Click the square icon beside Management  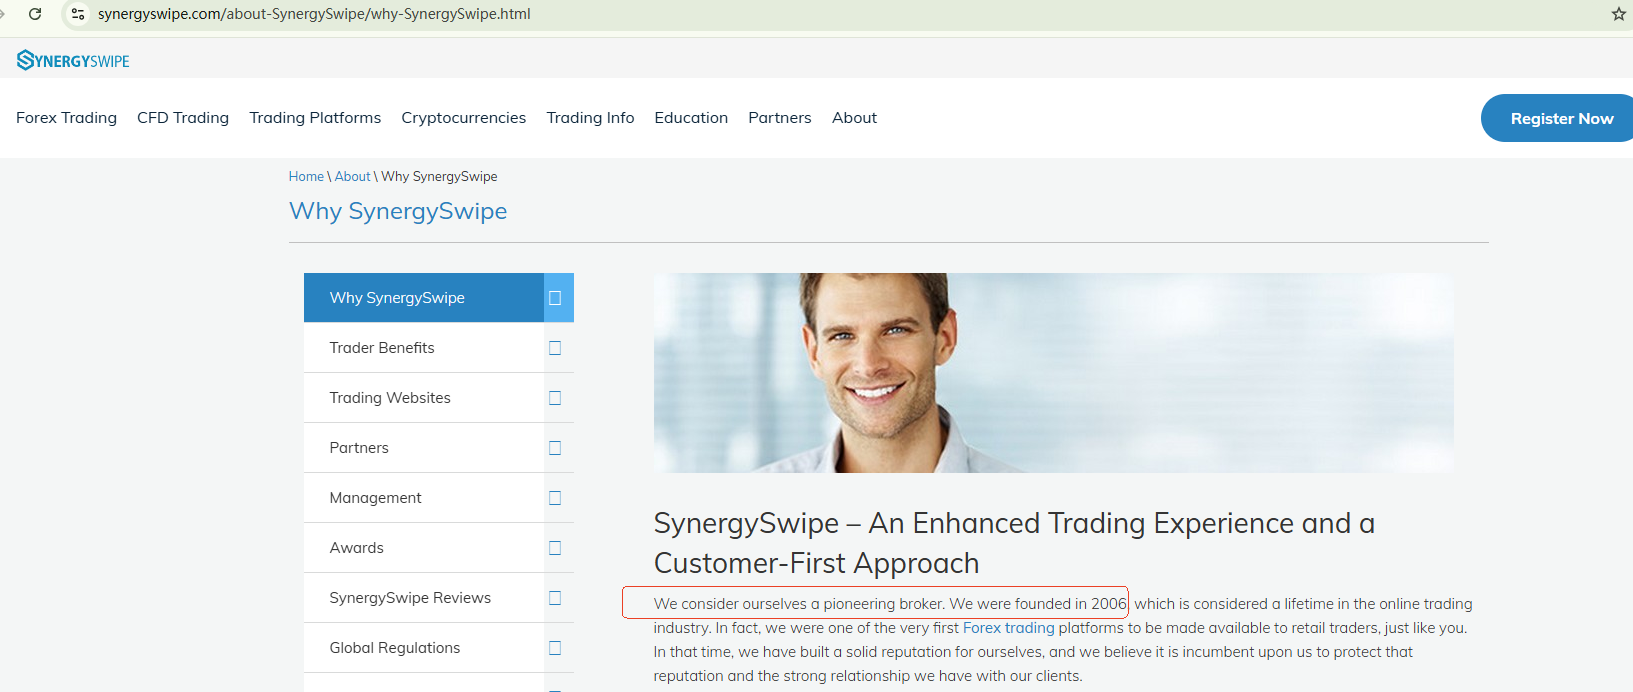click(555, 498)
